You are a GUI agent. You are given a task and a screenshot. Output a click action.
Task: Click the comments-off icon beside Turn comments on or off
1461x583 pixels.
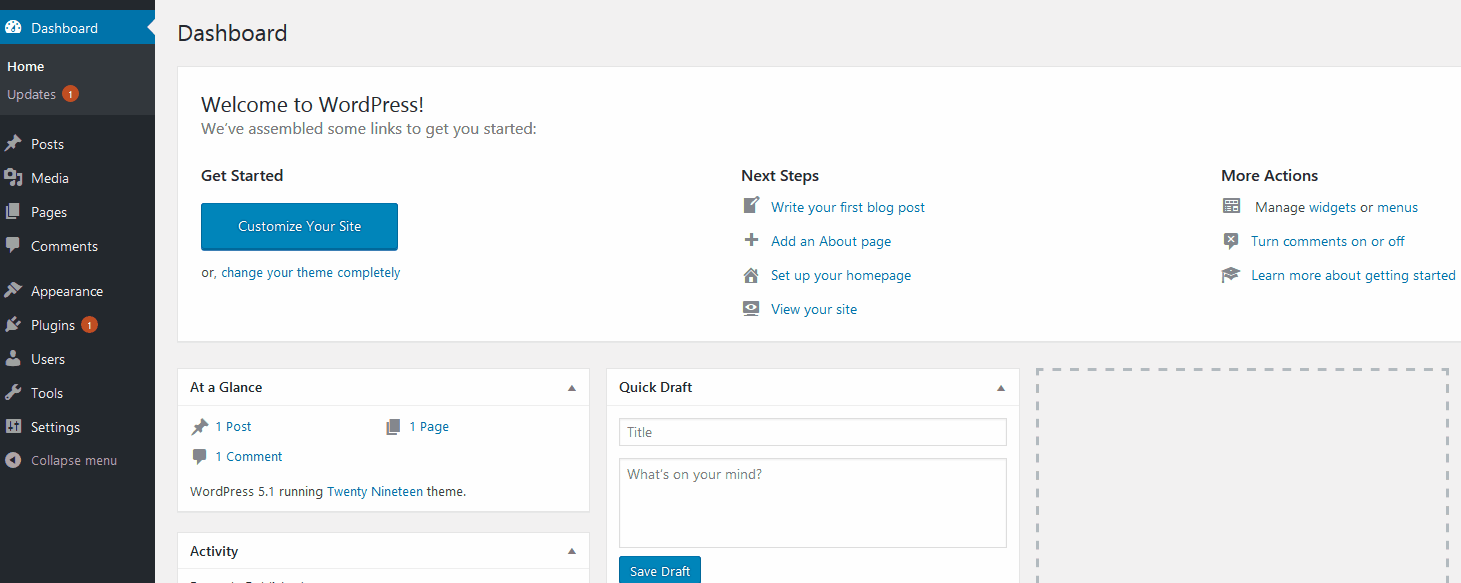1231,241
